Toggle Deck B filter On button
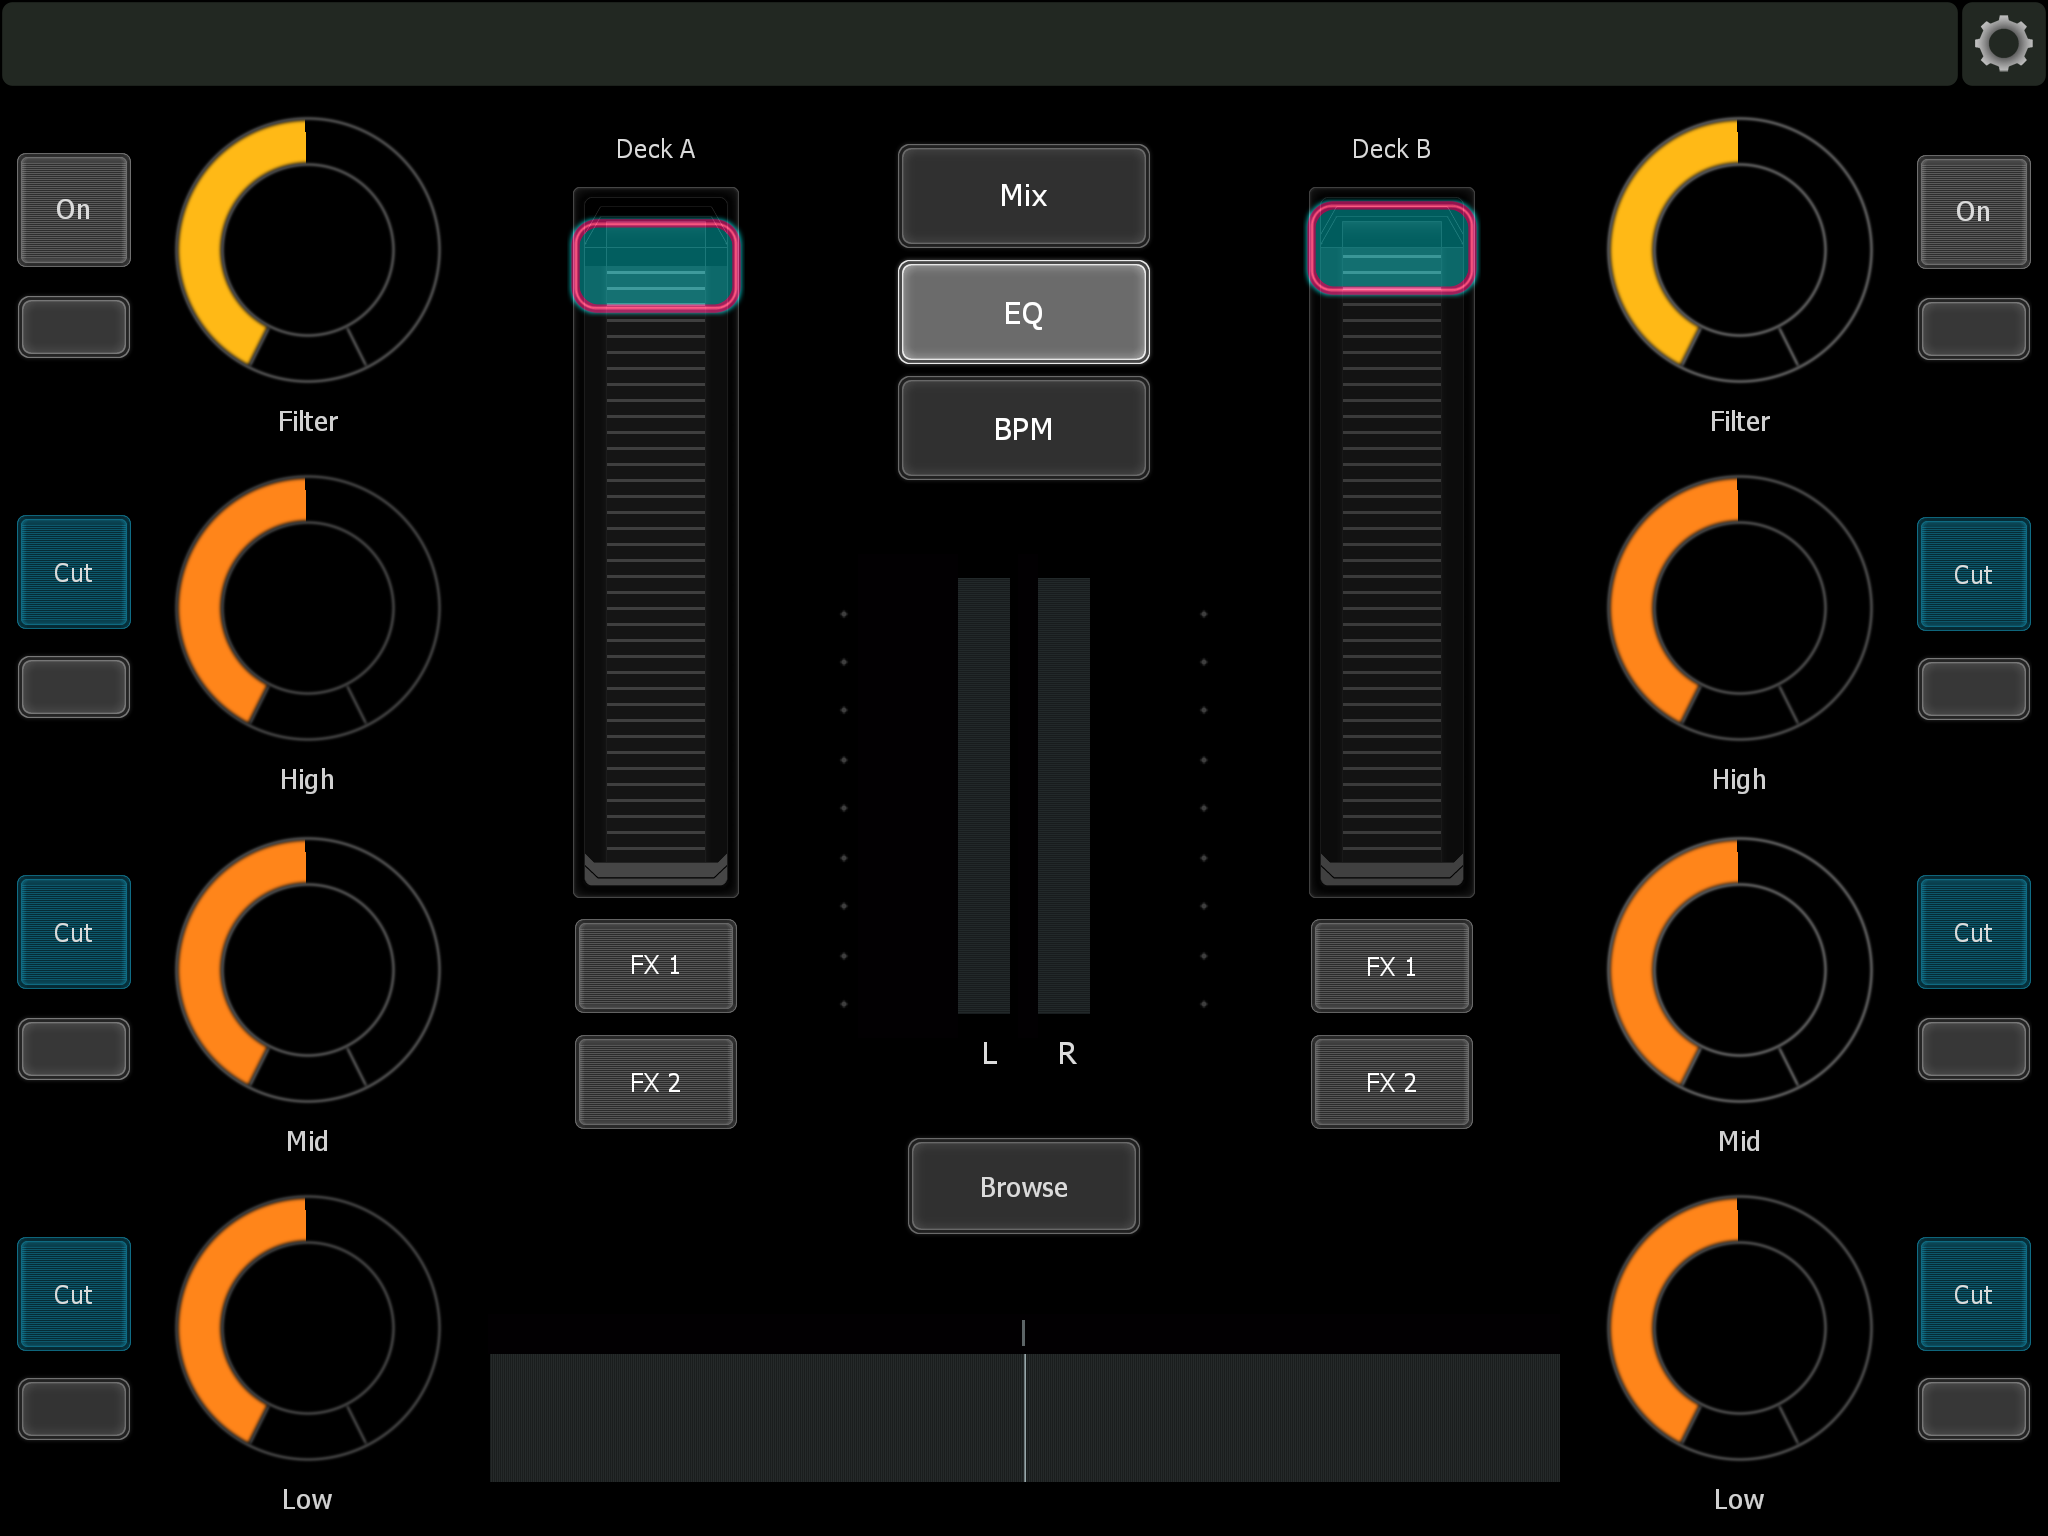This screenshot has width=2048, height=1536. (1973, 212)
